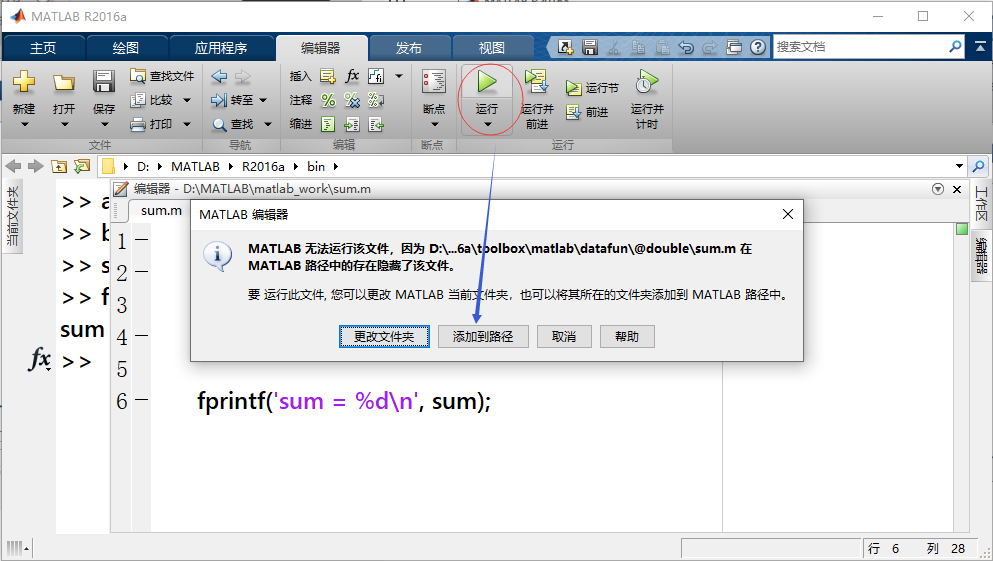Viewport: 993px width, 561px height.
Task: Click the search documentation magnifier icon
Action: pyautogui.click(x=955, y=46)
